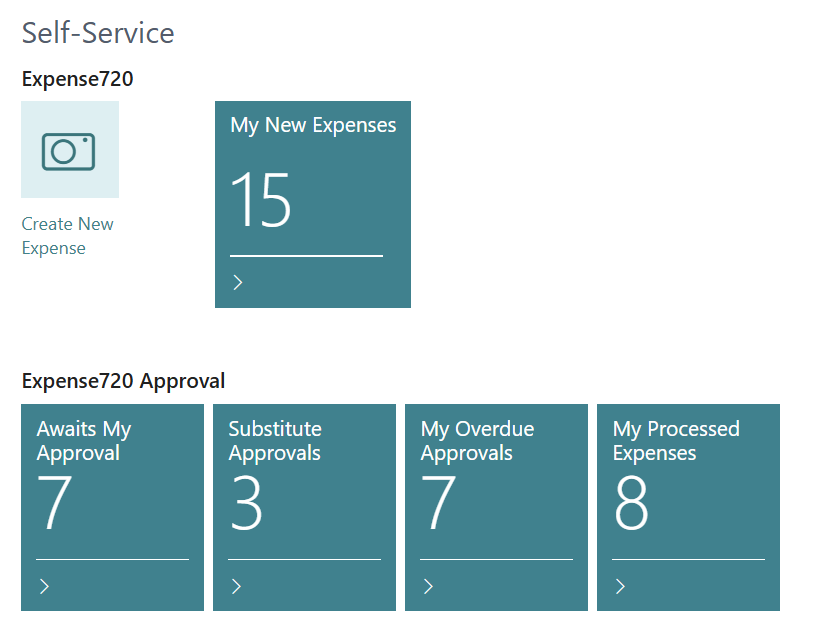Expand Awaits My Approval using its chevron
817x643 pixels.
[x=45, y=586]
